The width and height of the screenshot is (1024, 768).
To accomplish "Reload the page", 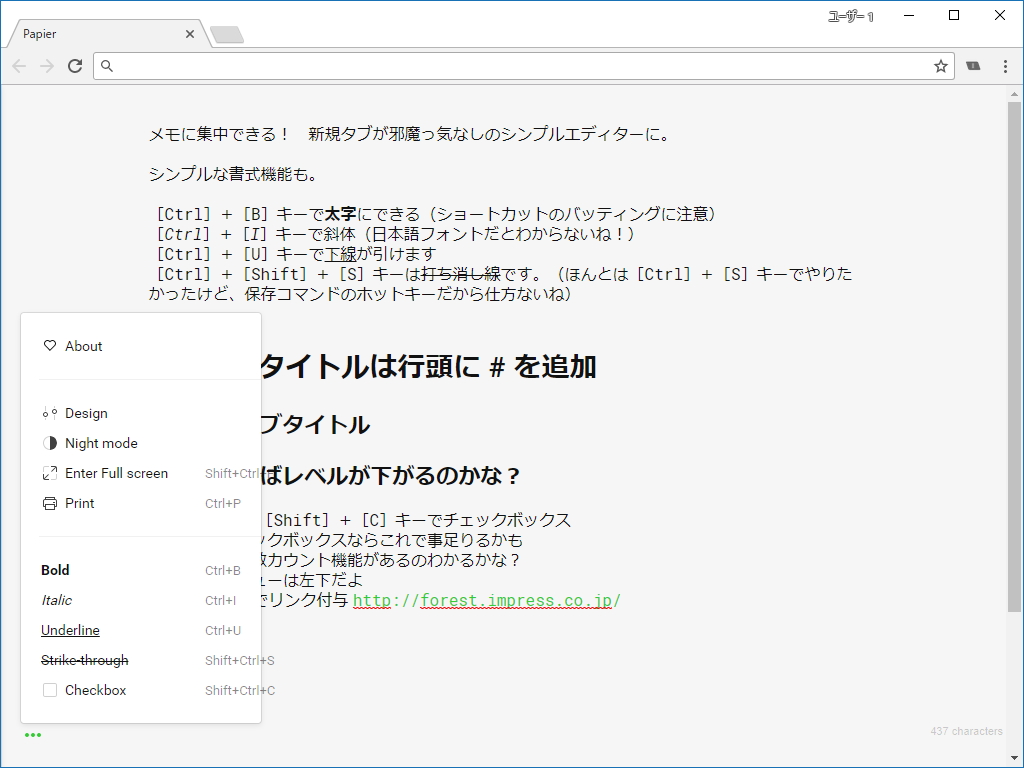I will tap(75, 66).
